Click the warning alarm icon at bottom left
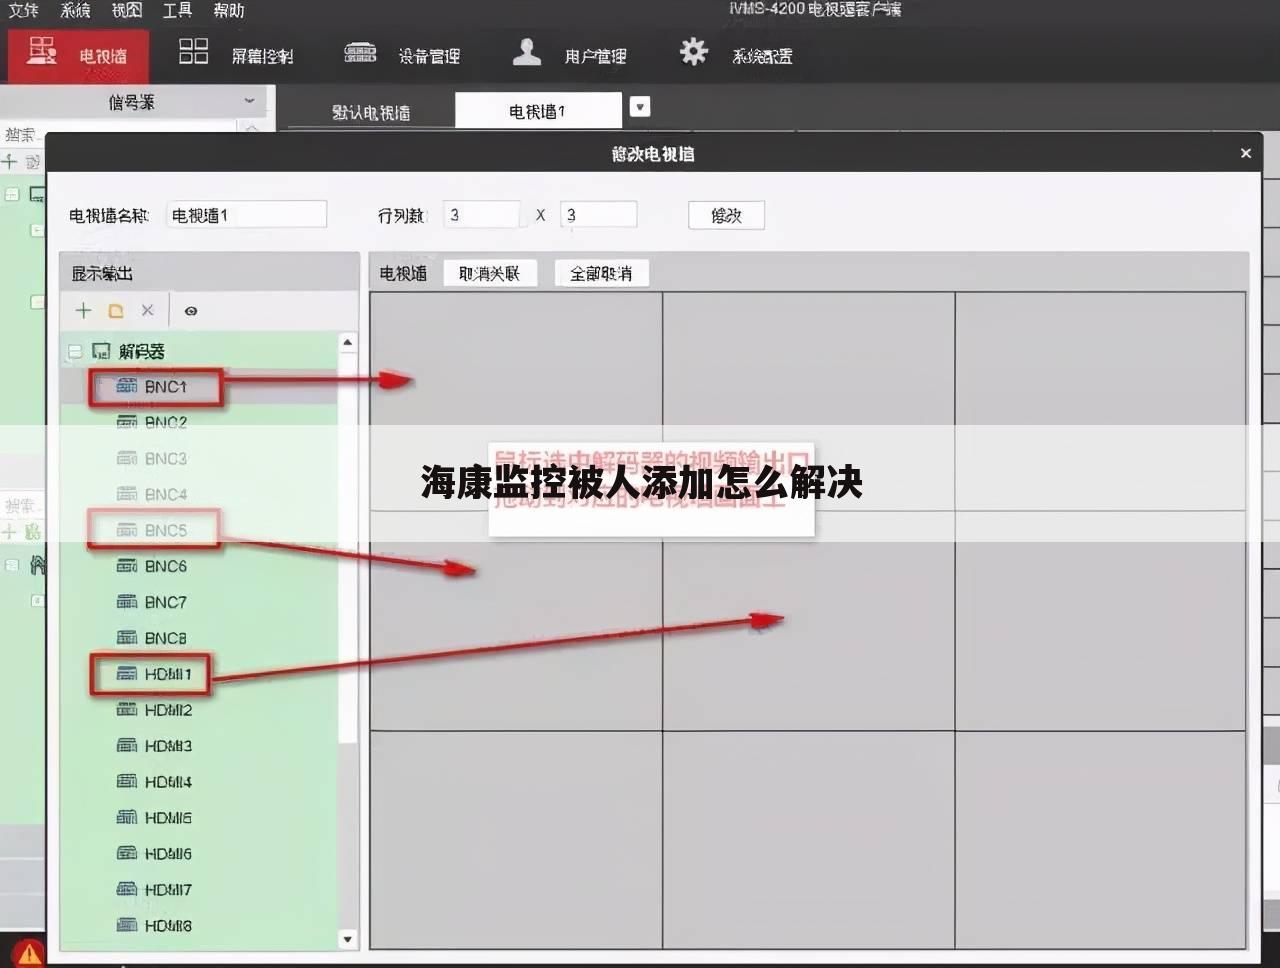 [x=29, y=953]
